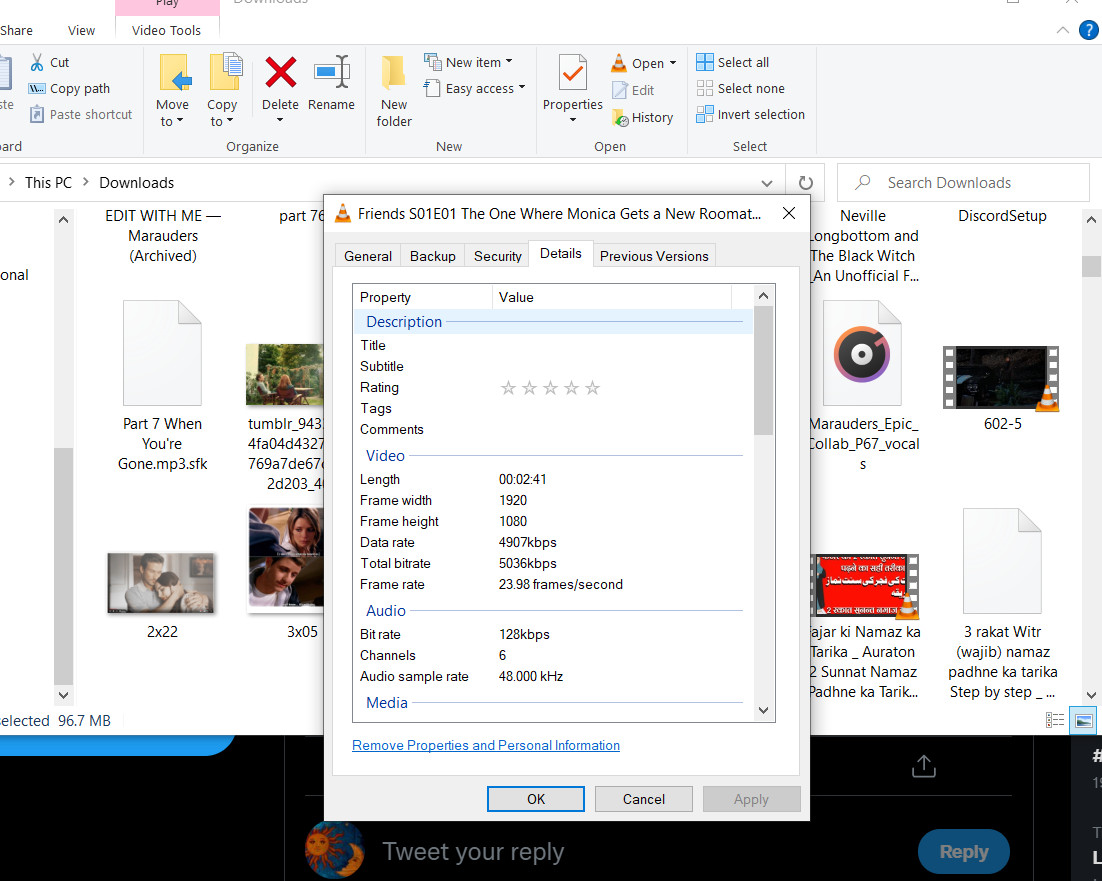Collapse the ribbon with the chevron

[1063, 30]
